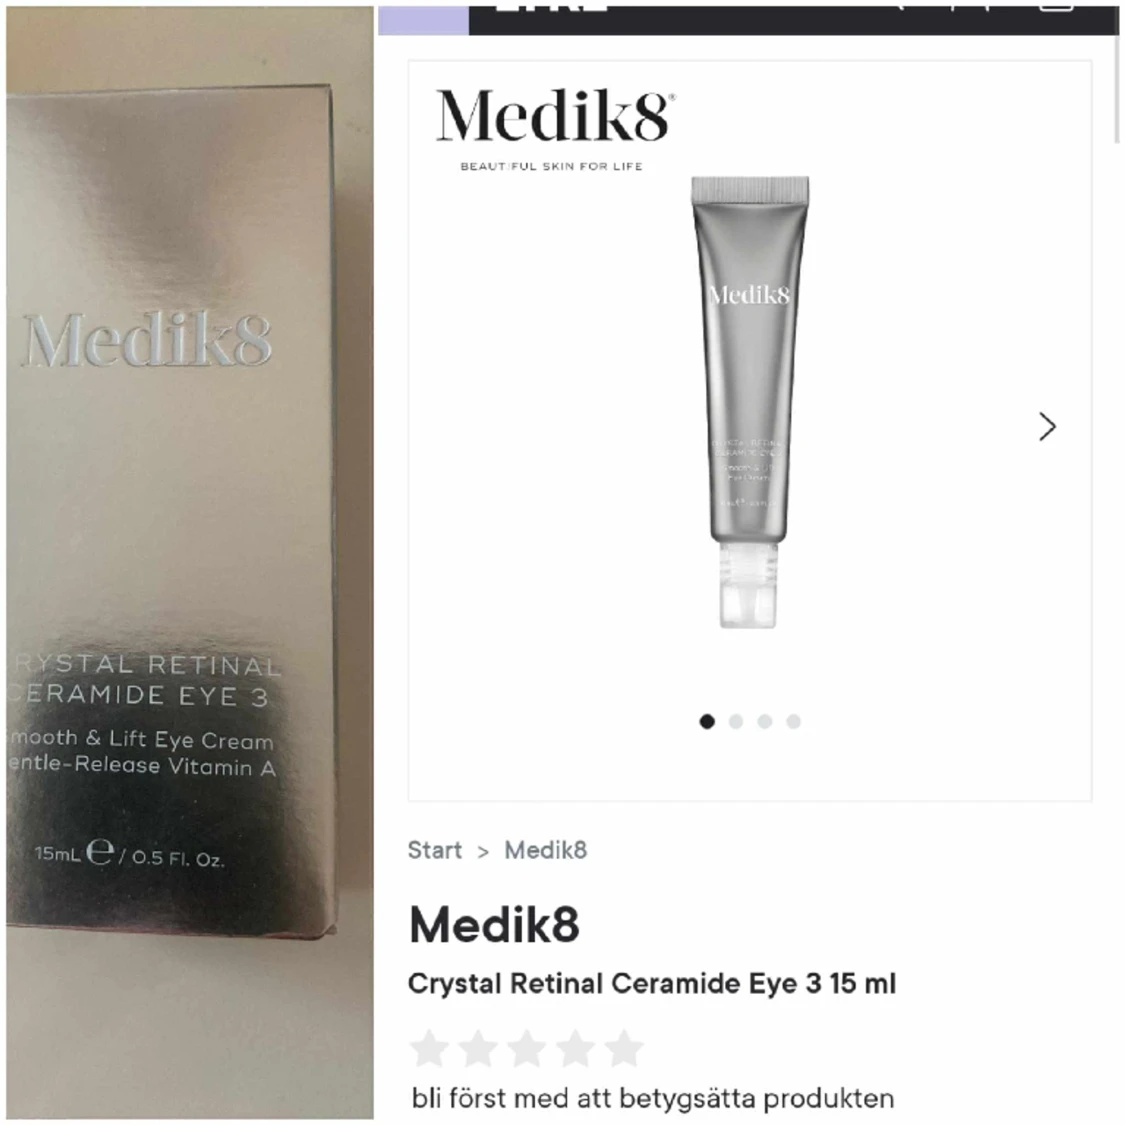Select the first carousel dot indicator
Viewport: 1125px width, 1125px height.
(707, 721)
